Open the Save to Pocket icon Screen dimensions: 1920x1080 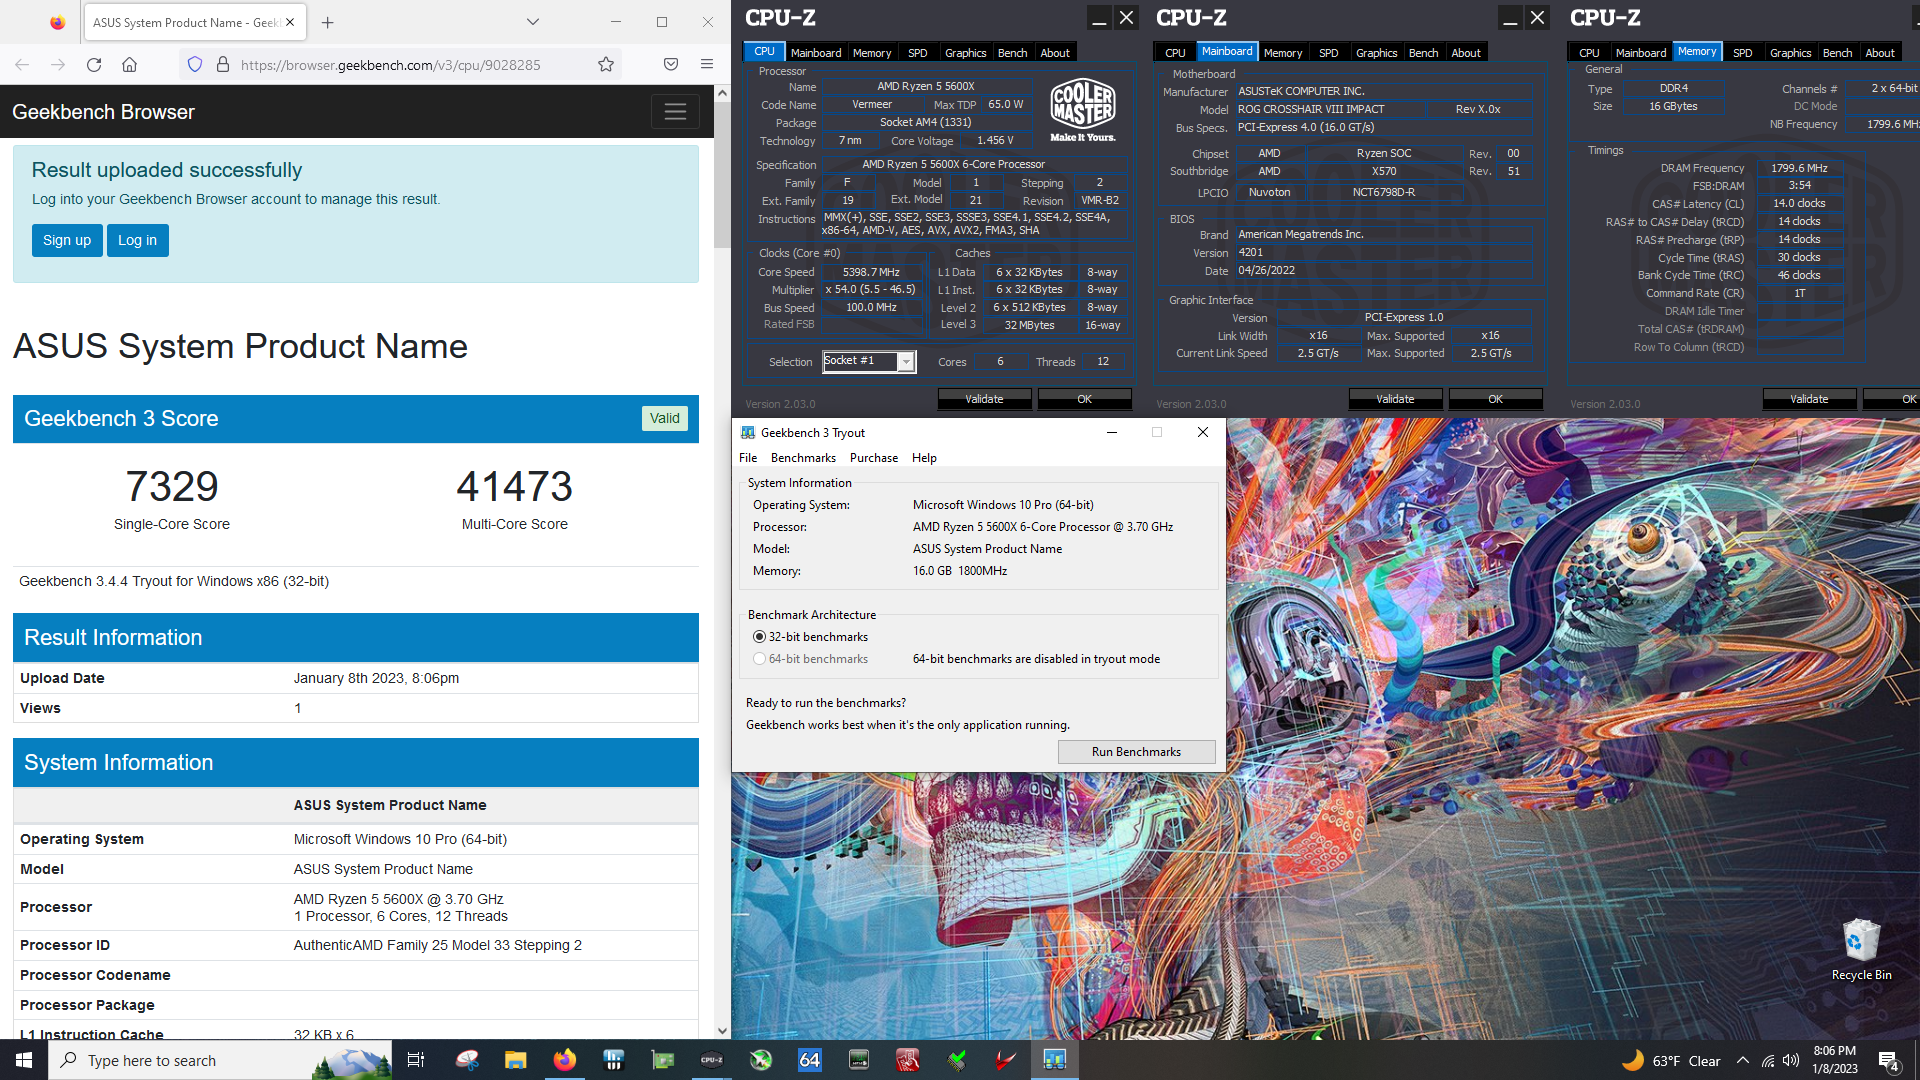point(671,64)
